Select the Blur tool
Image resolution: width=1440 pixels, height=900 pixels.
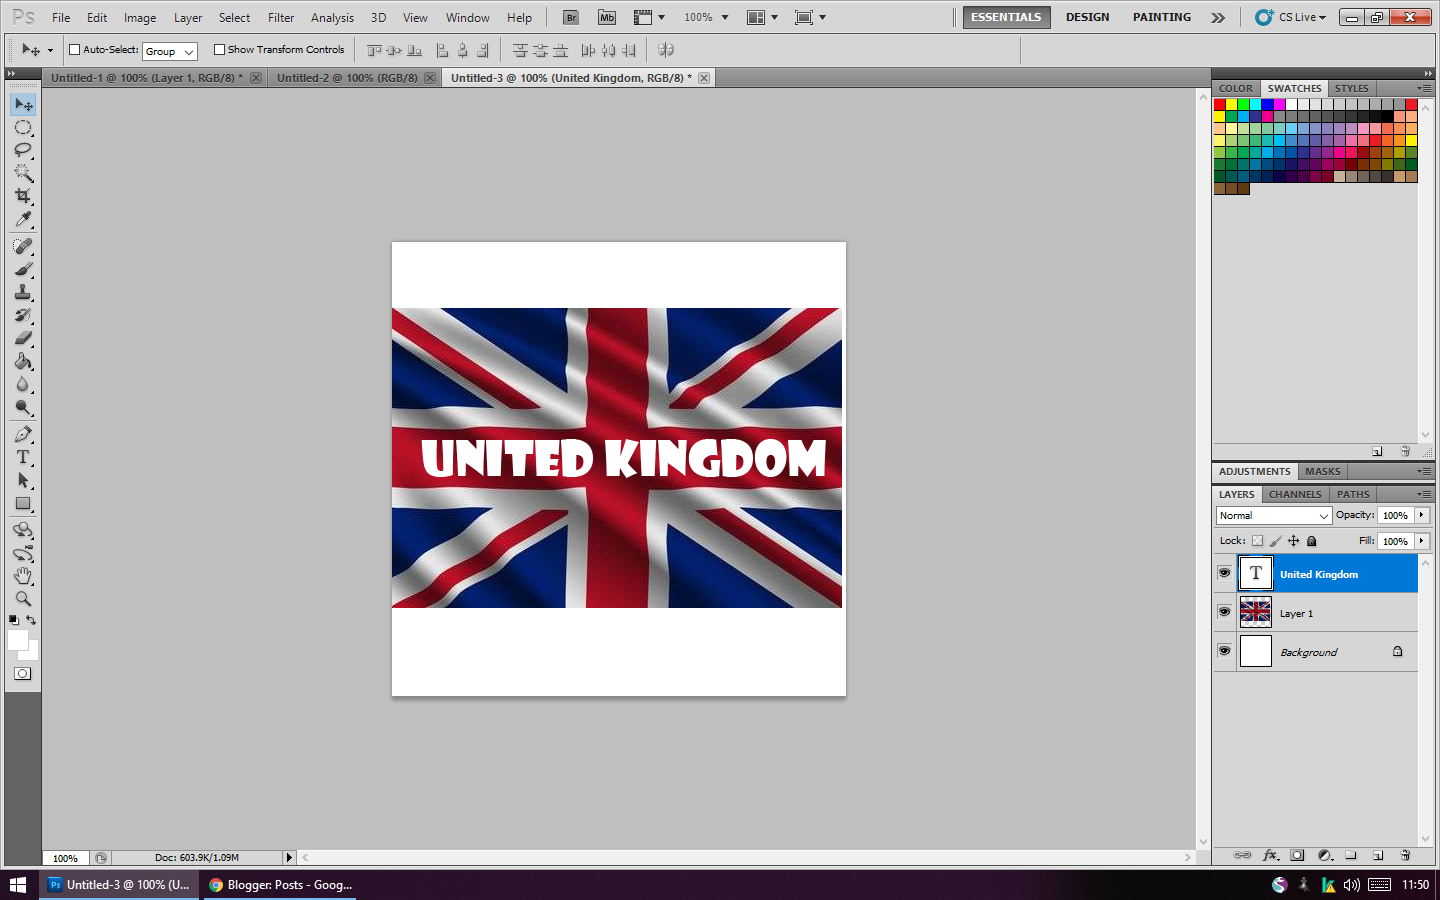click(x=23, y=384)
